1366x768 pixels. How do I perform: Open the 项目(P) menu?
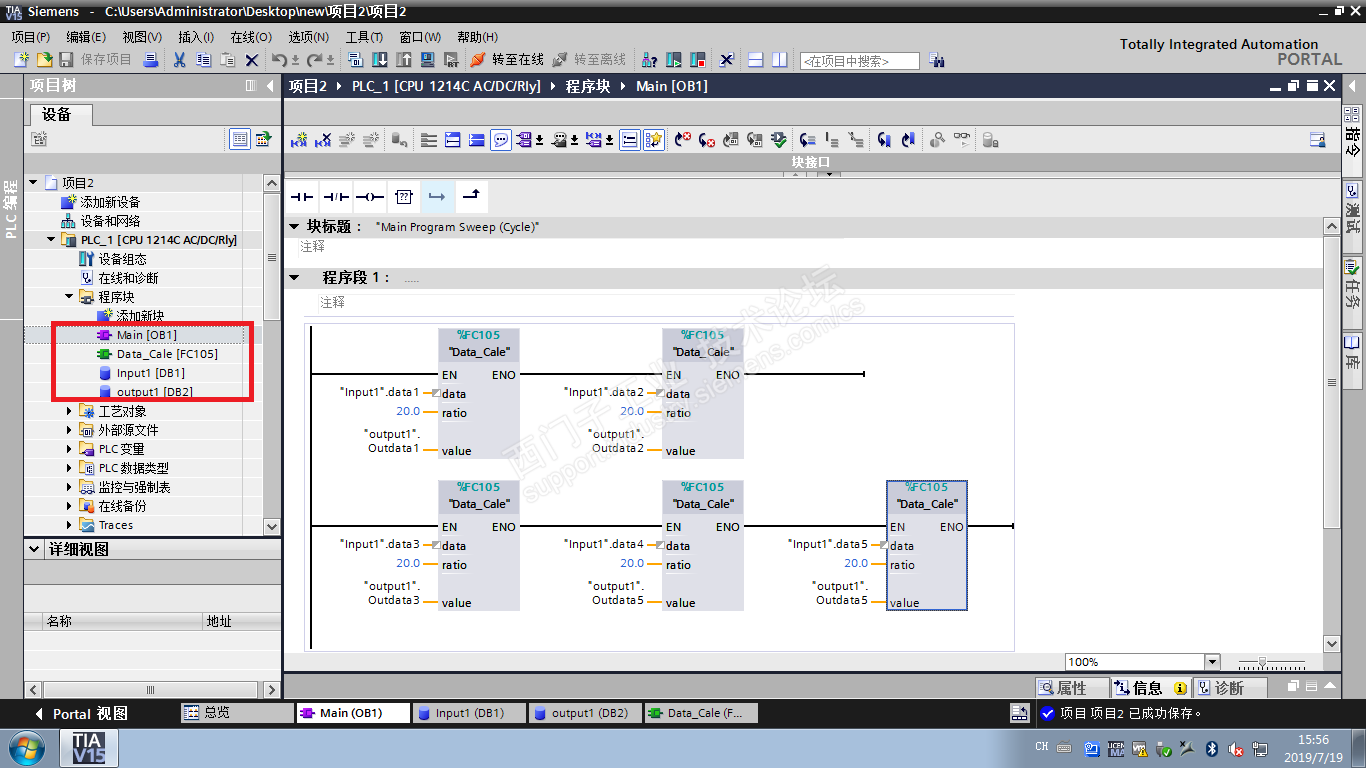coord(30,37)
